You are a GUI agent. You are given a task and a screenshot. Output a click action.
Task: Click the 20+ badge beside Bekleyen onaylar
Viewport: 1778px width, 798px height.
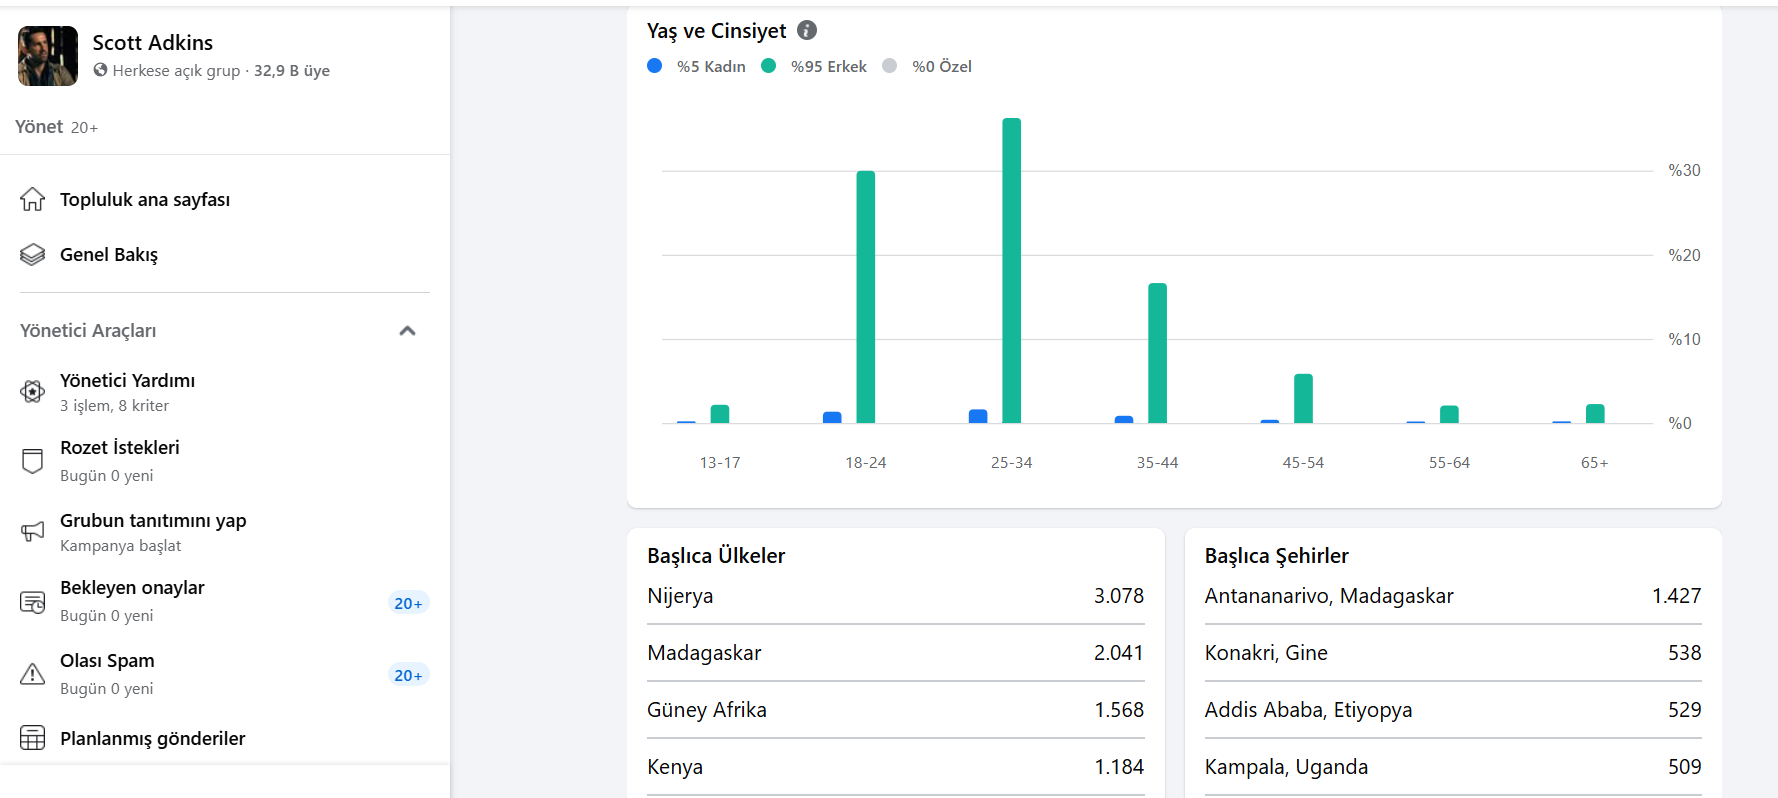point(408,603)
